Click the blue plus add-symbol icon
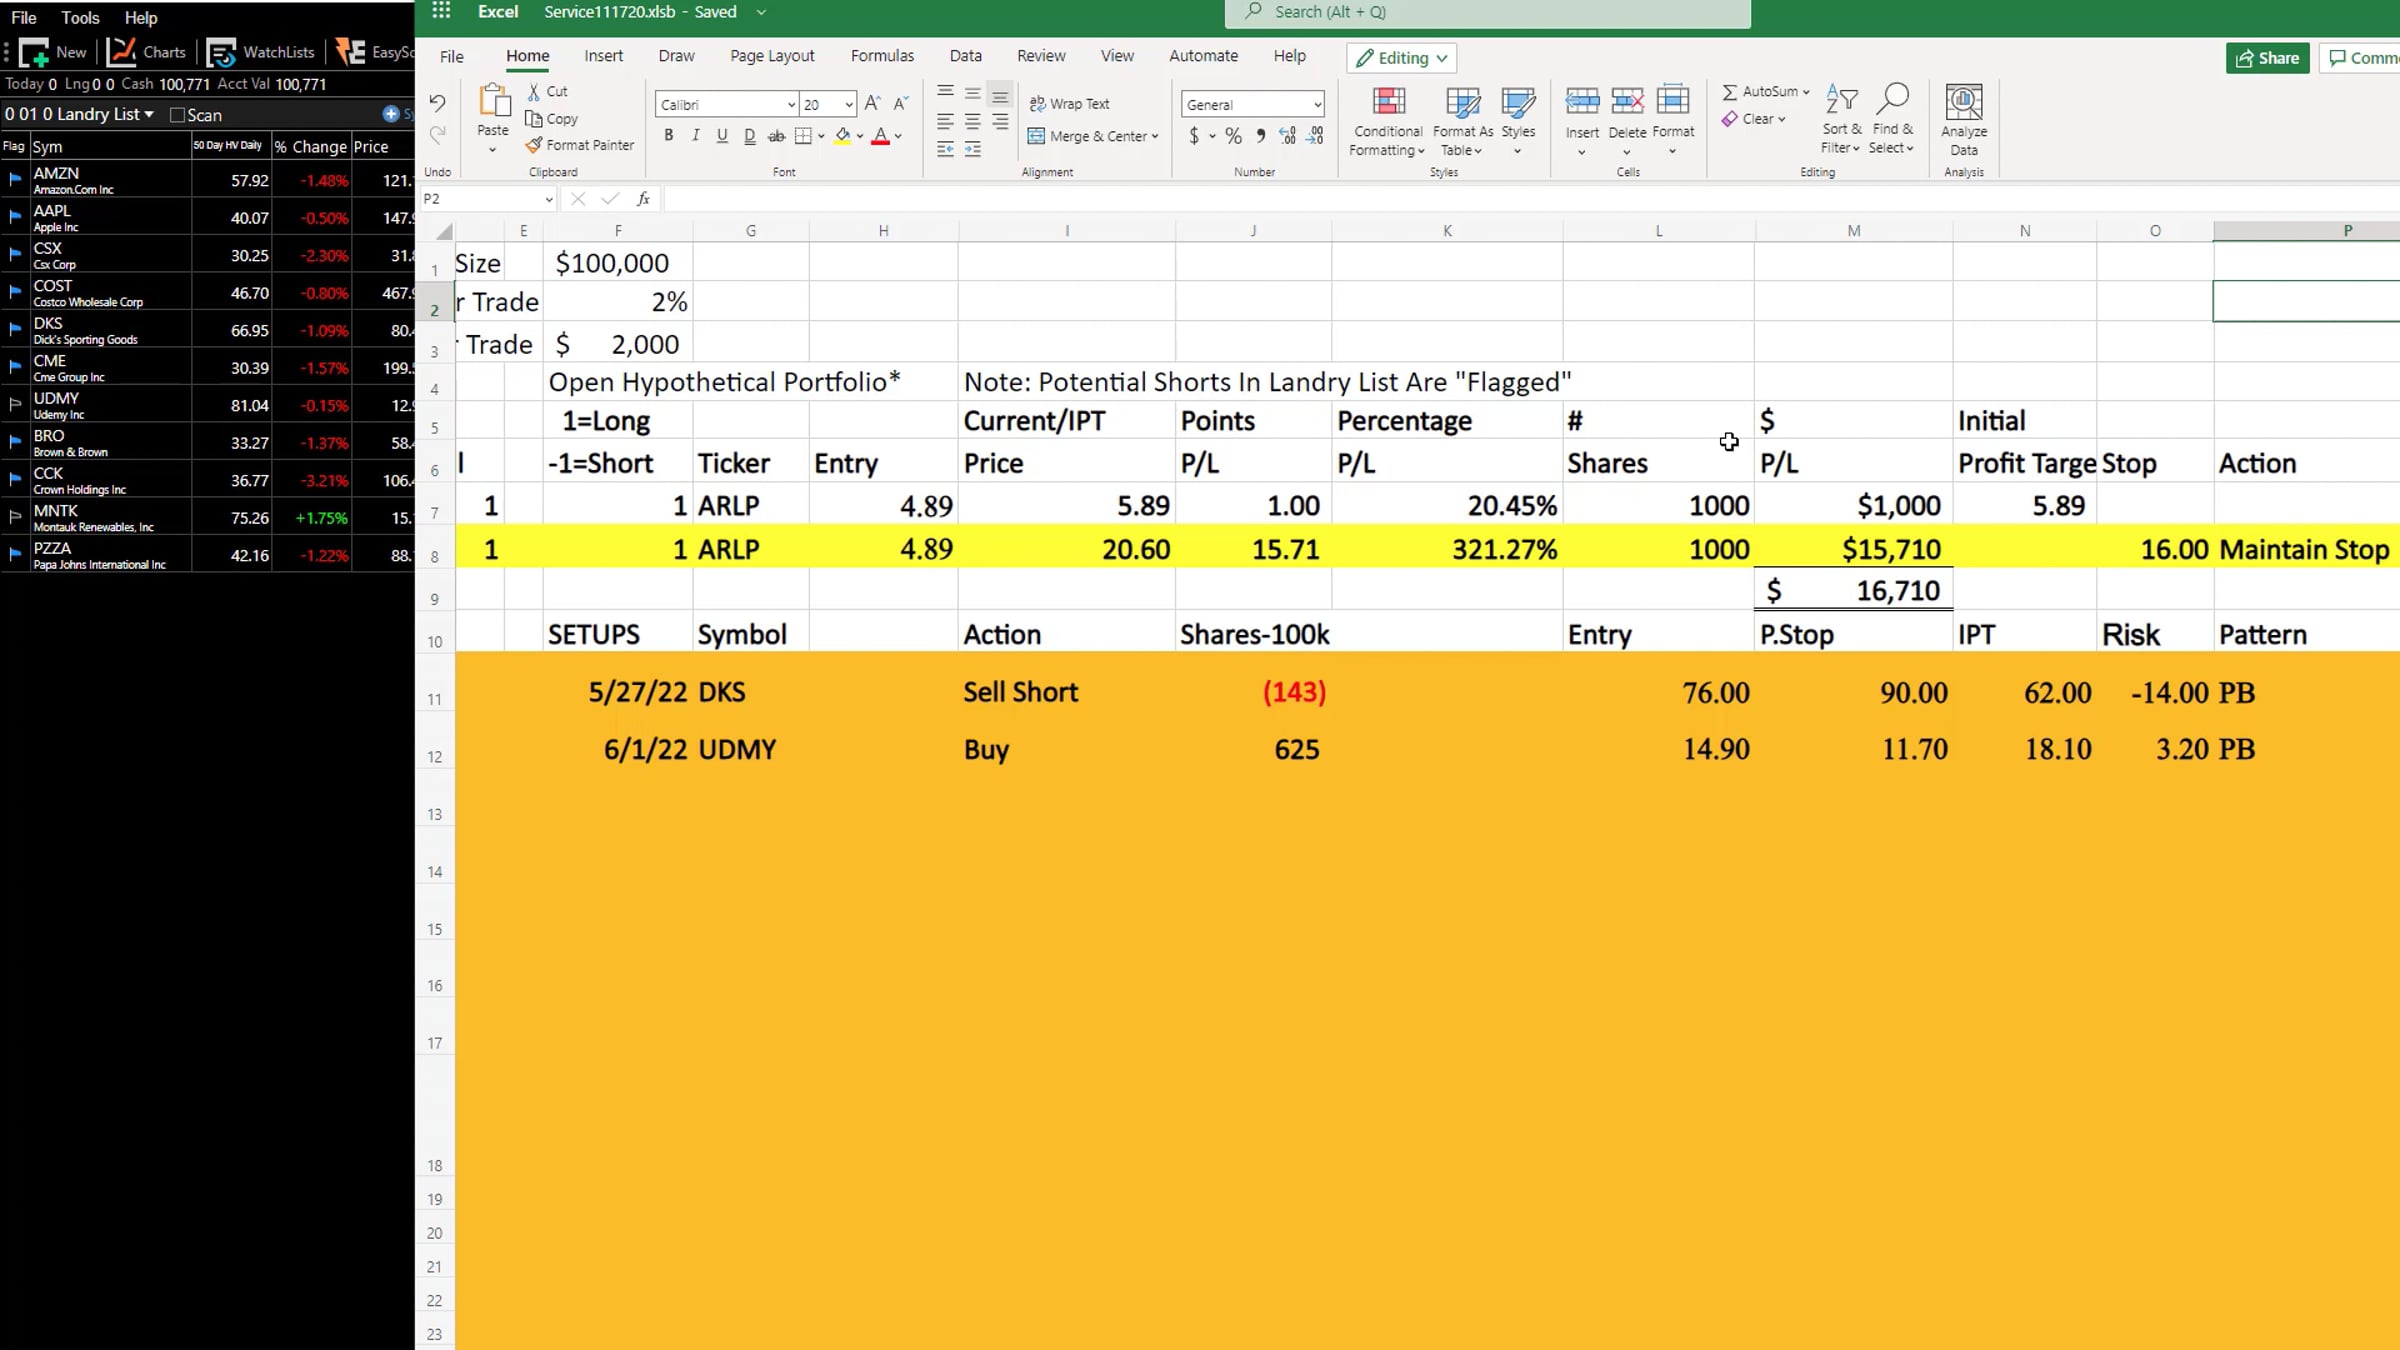The width and height of the screenshot is (2400, 1350). pos(391,114)
